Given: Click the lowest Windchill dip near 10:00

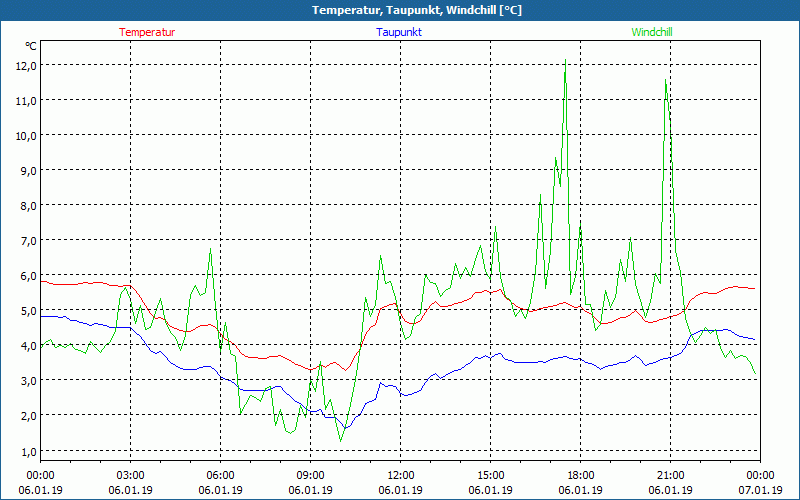Looking at the screenshot, I should click(340, 441).
